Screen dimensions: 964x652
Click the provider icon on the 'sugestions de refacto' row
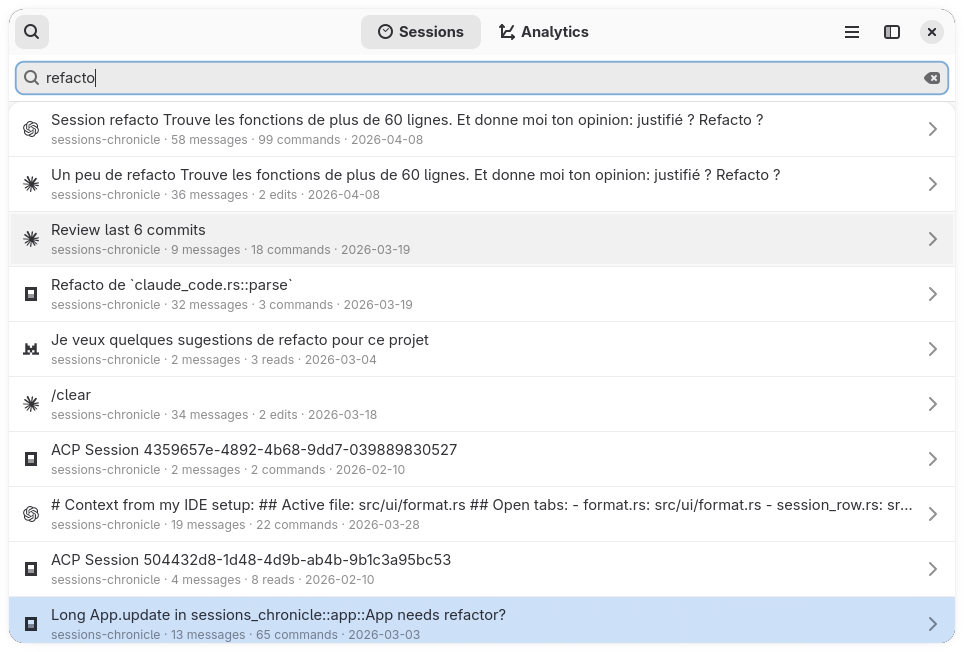(x=31, y=348)
